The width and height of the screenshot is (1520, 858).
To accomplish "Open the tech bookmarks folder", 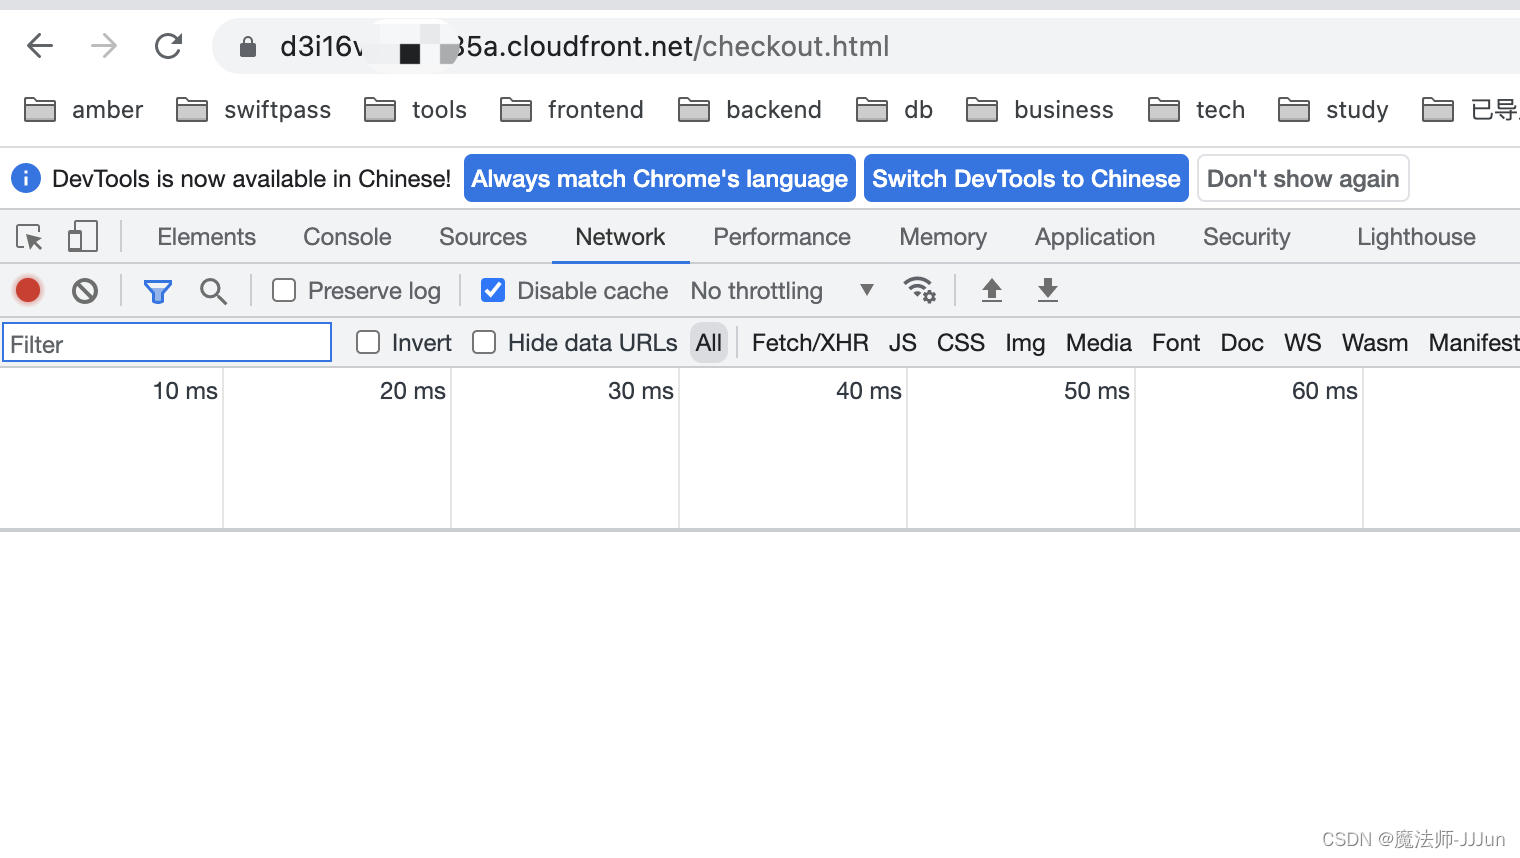I will [x=1196, y=110].
